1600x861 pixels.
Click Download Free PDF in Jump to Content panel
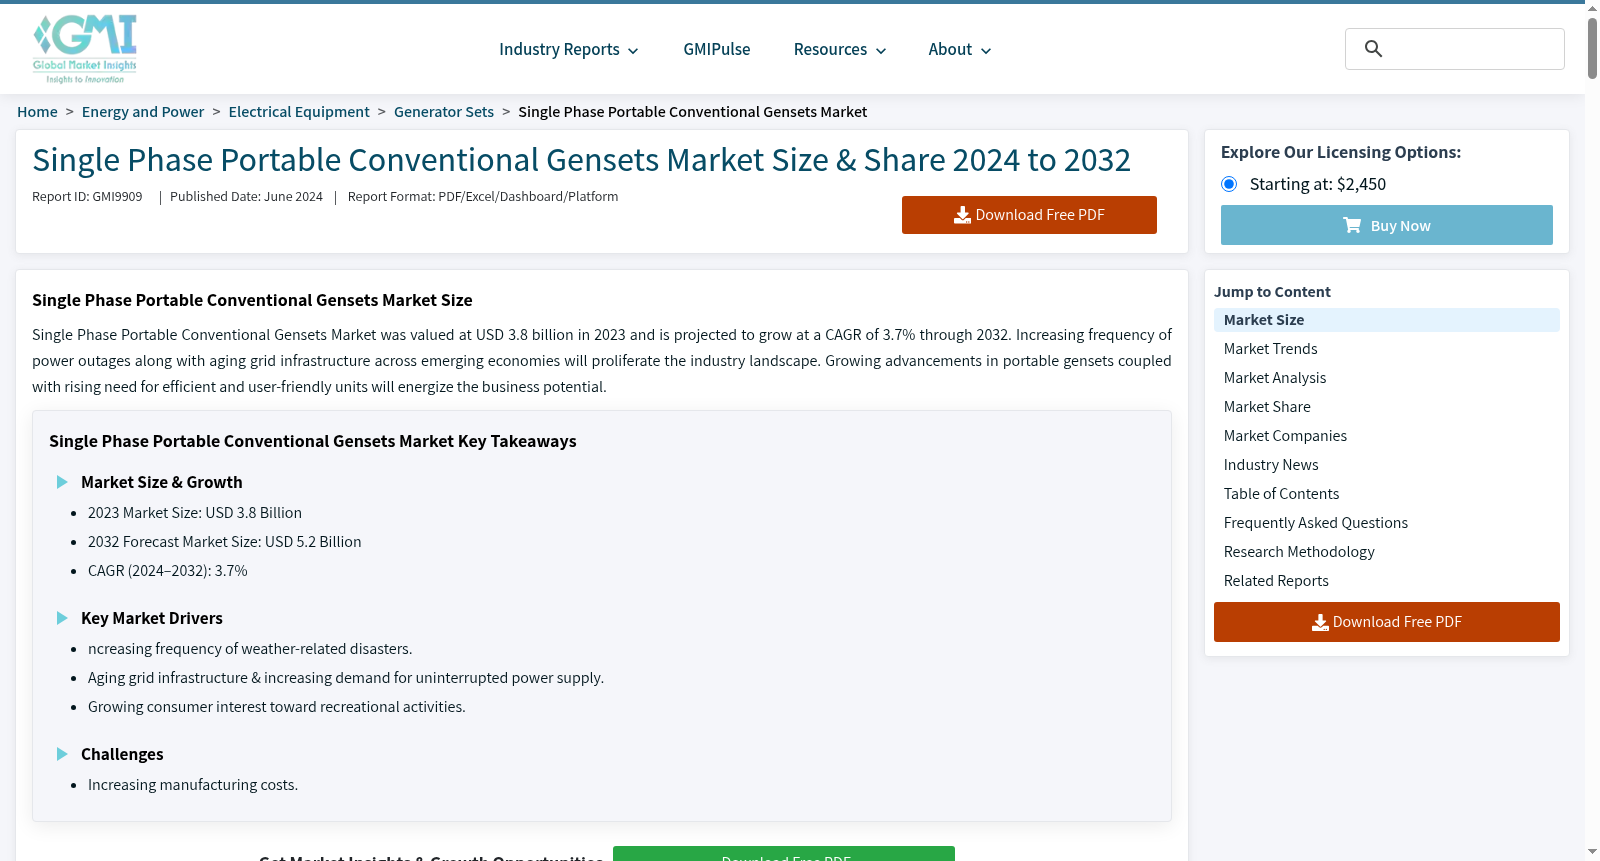coord(1386,622)
